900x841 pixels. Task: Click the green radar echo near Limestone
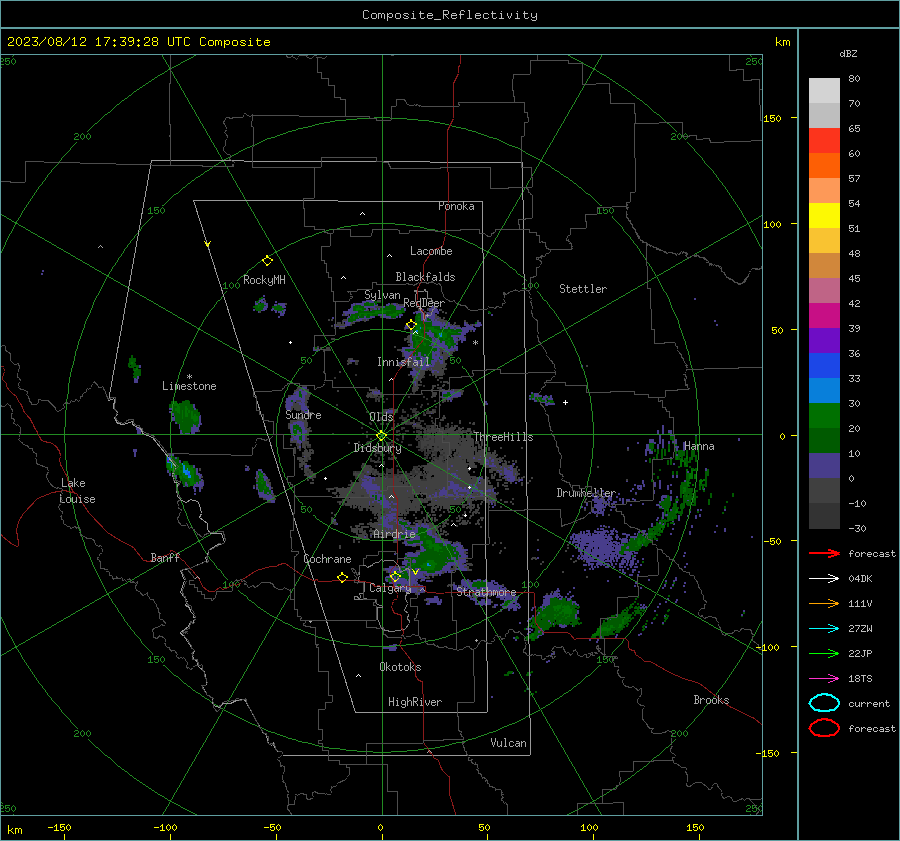point(185,416)
